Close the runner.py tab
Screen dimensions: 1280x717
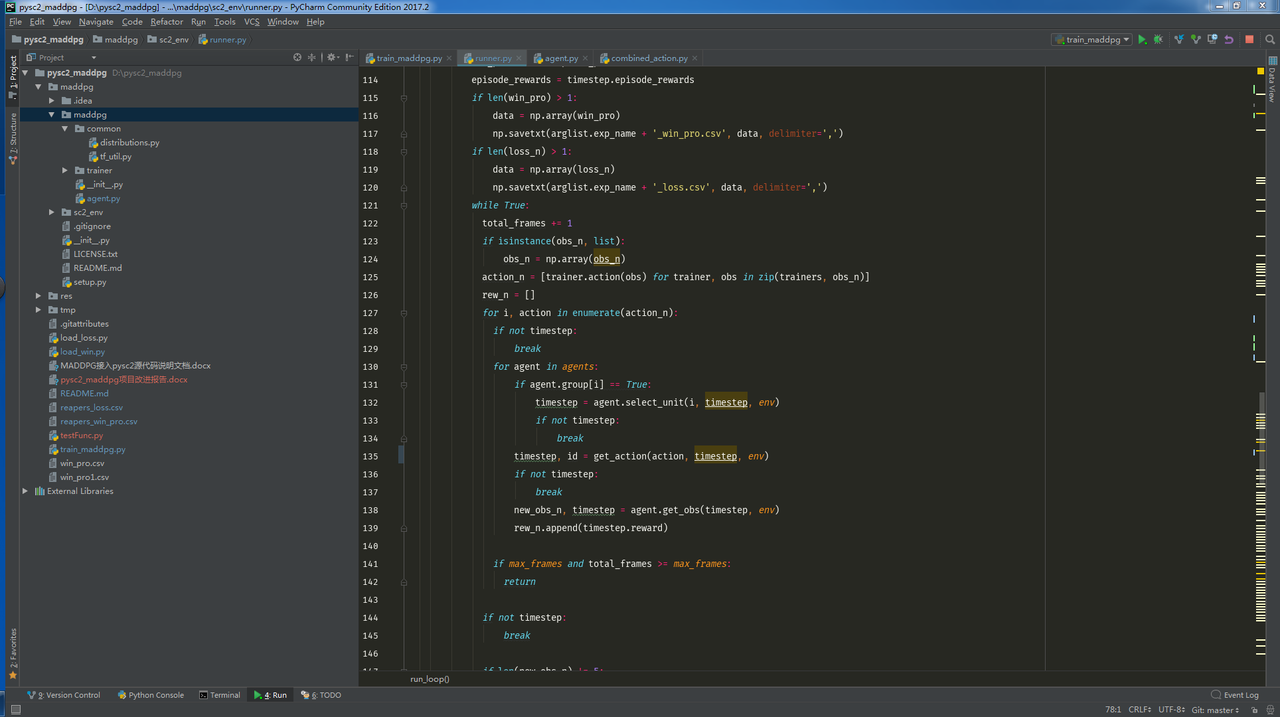519,59
